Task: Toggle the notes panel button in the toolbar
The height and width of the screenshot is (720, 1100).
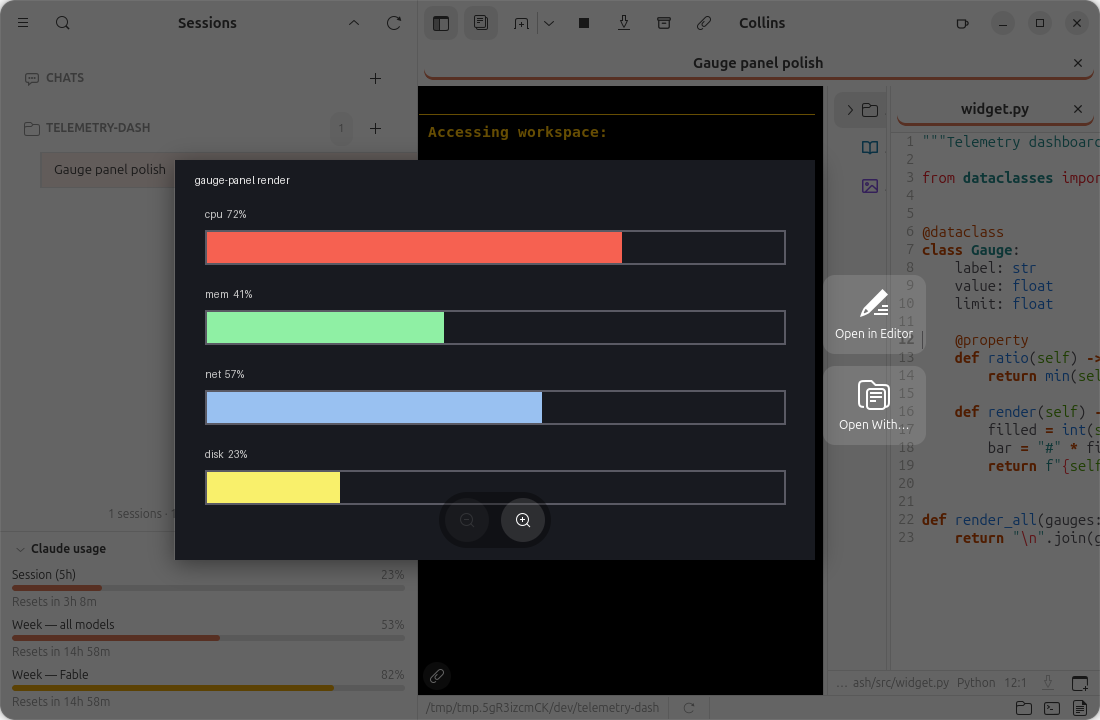Action: click(481, 23)
